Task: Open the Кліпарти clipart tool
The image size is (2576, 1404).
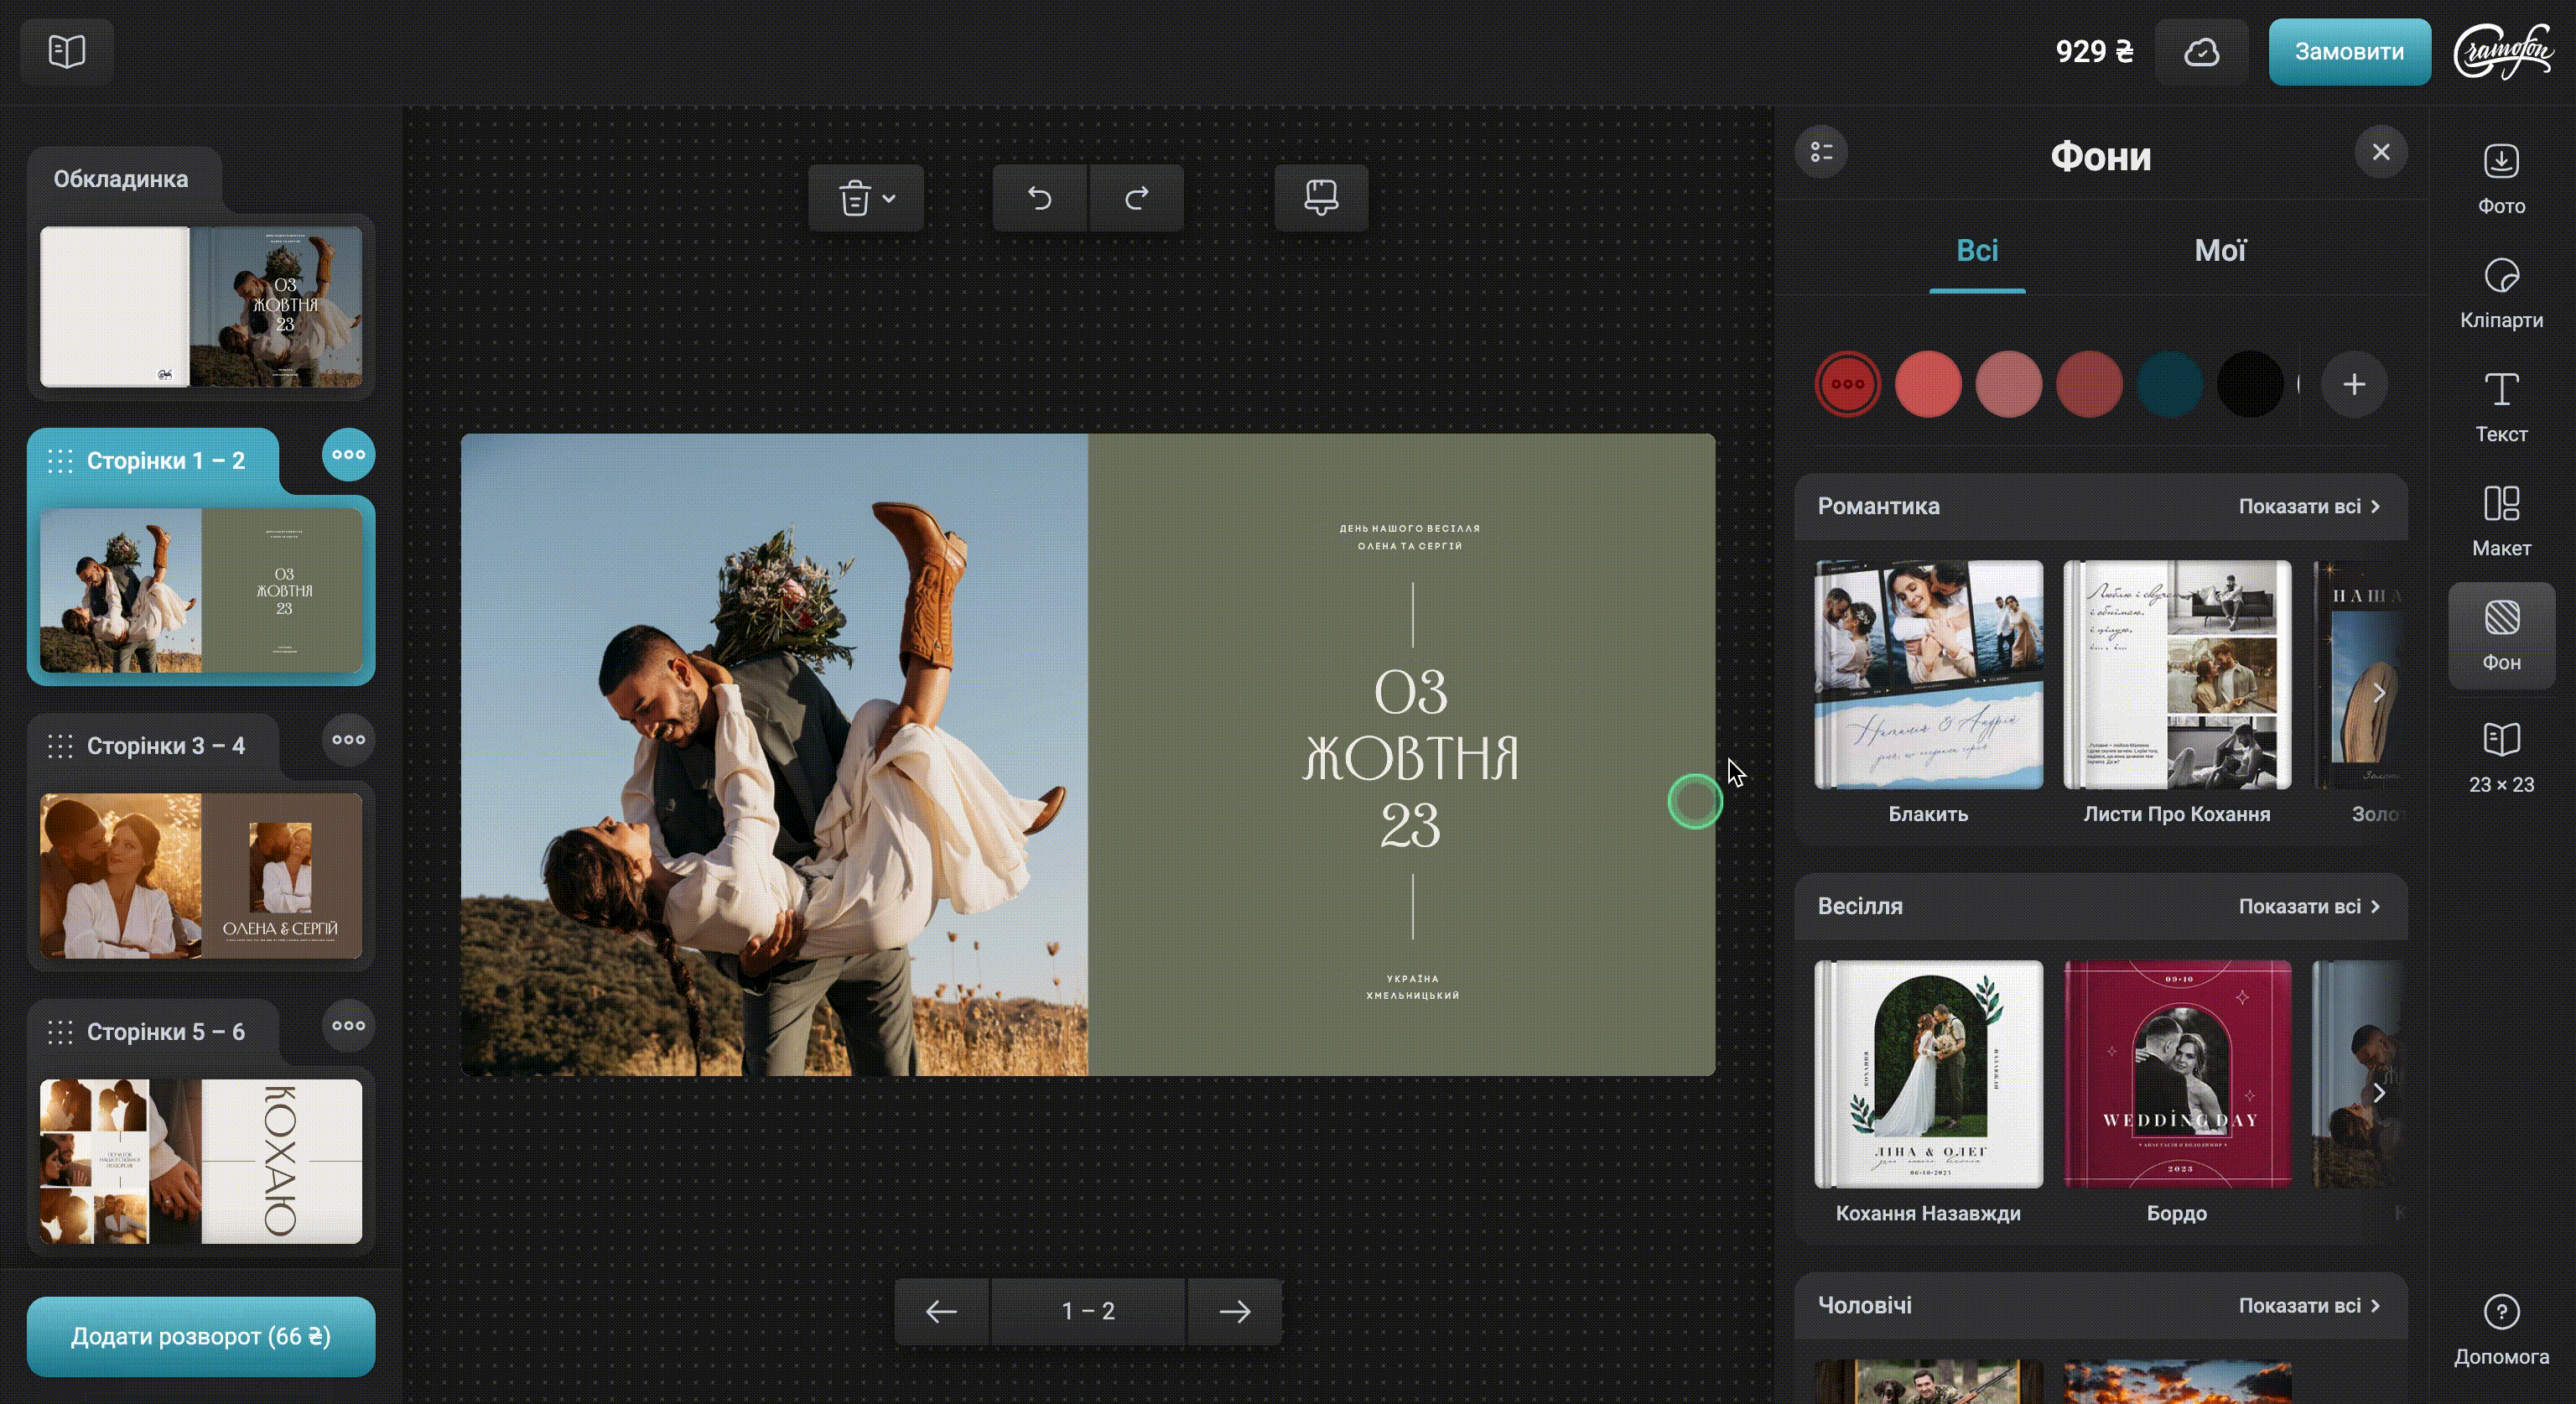Action: [x=2500, y=293]
